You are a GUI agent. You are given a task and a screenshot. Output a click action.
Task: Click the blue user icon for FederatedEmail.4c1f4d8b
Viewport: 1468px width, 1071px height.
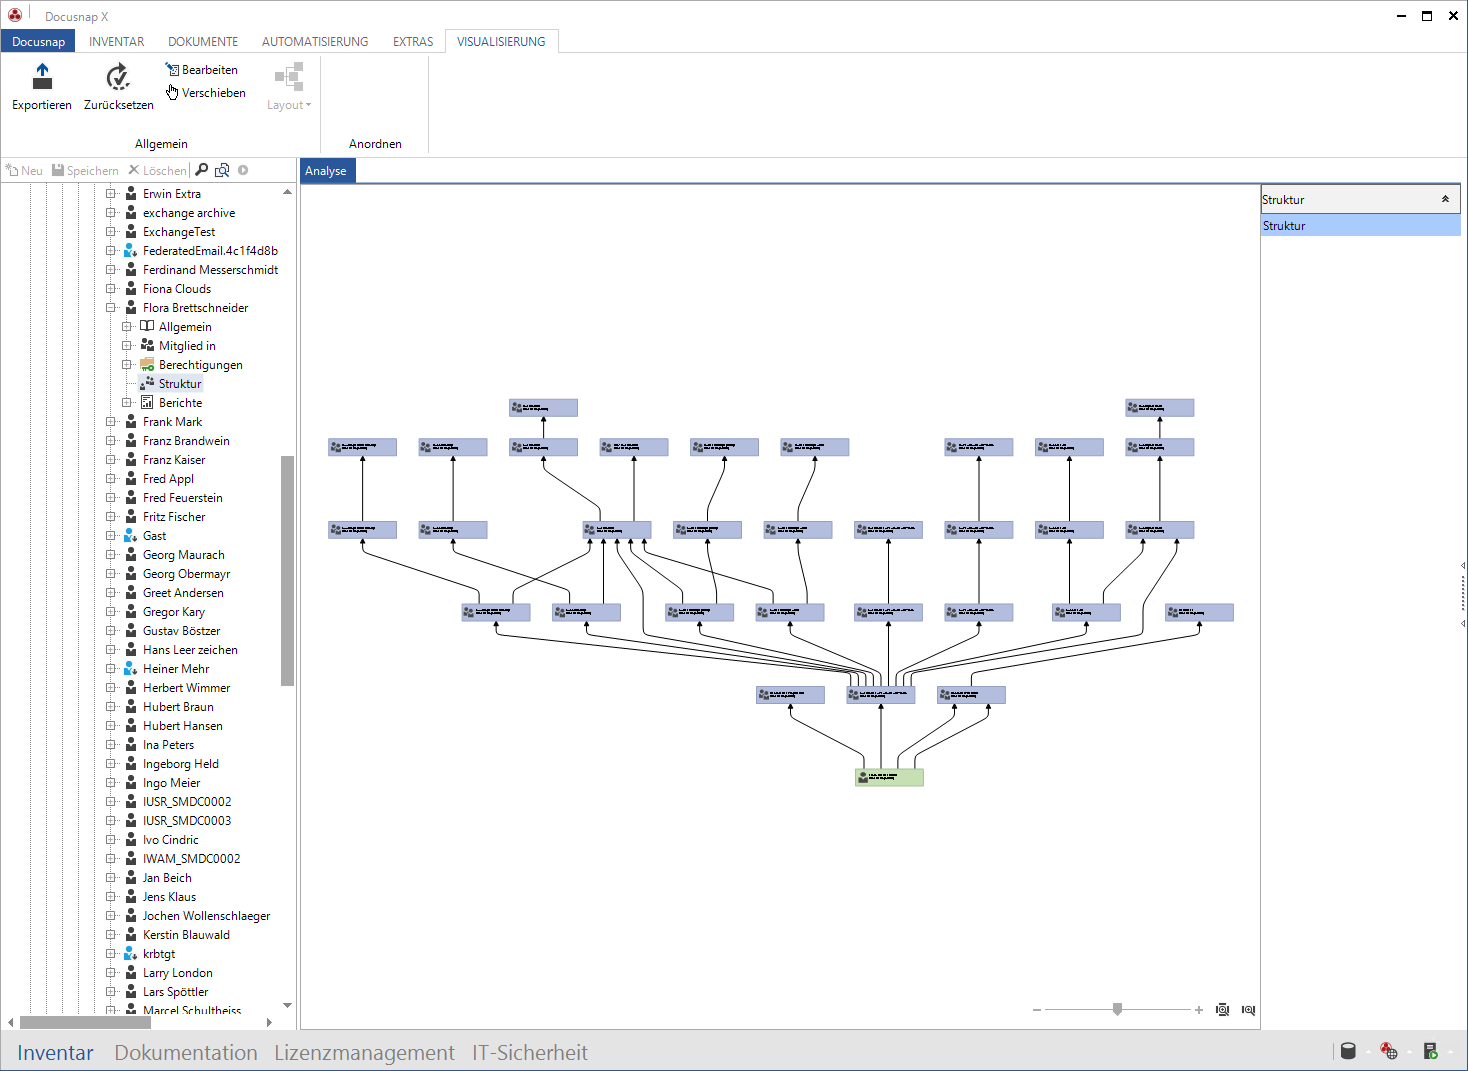click(131, 251)
